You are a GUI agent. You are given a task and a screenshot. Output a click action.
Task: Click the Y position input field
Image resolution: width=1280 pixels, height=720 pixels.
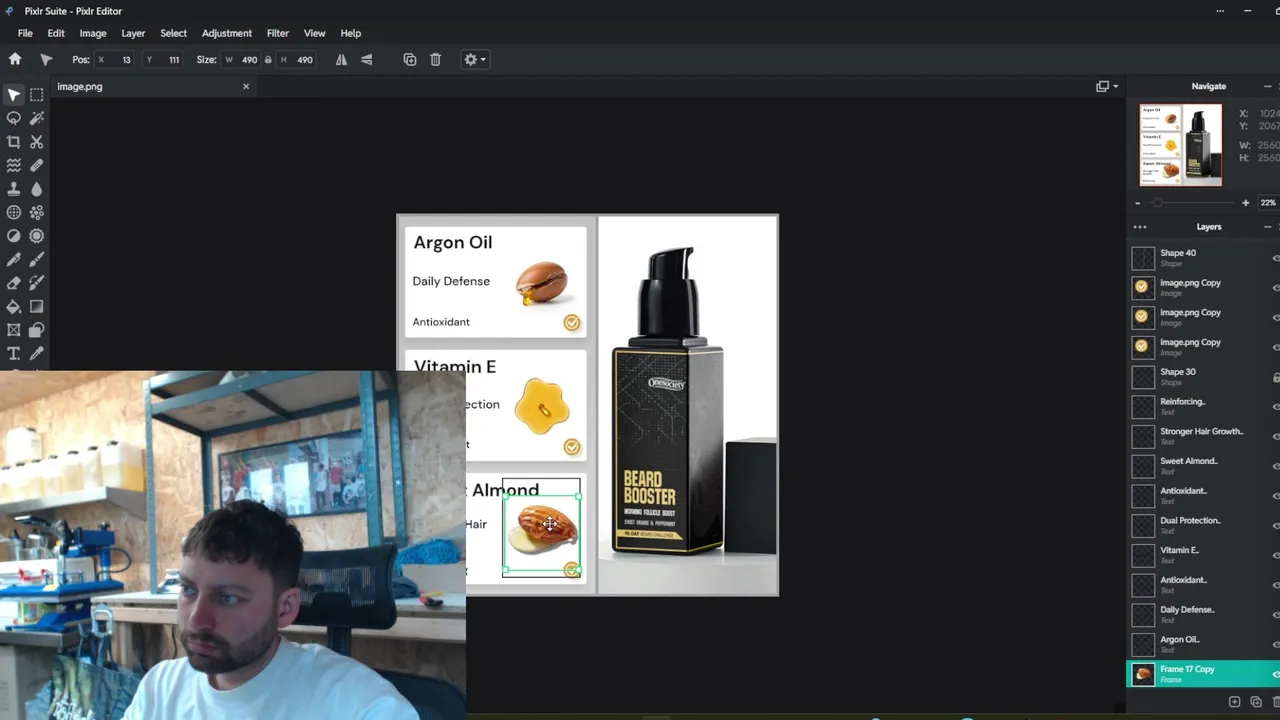163,60
